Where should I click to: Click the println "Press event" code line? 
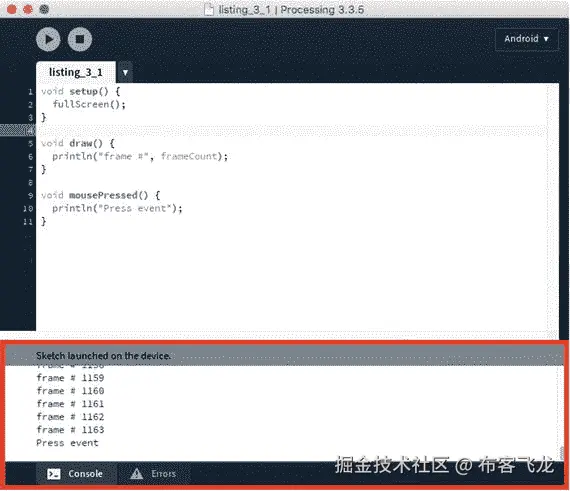(117, 208)
